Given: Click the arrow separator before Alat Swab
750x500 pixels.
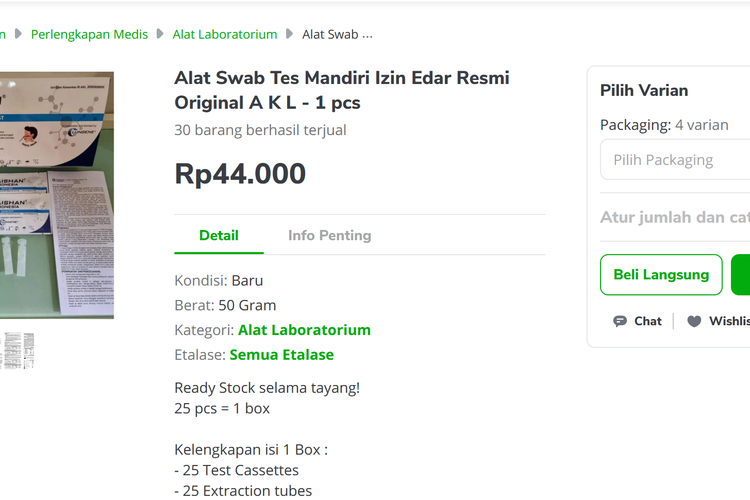Looking at the screenshot, I should (290, 34).
